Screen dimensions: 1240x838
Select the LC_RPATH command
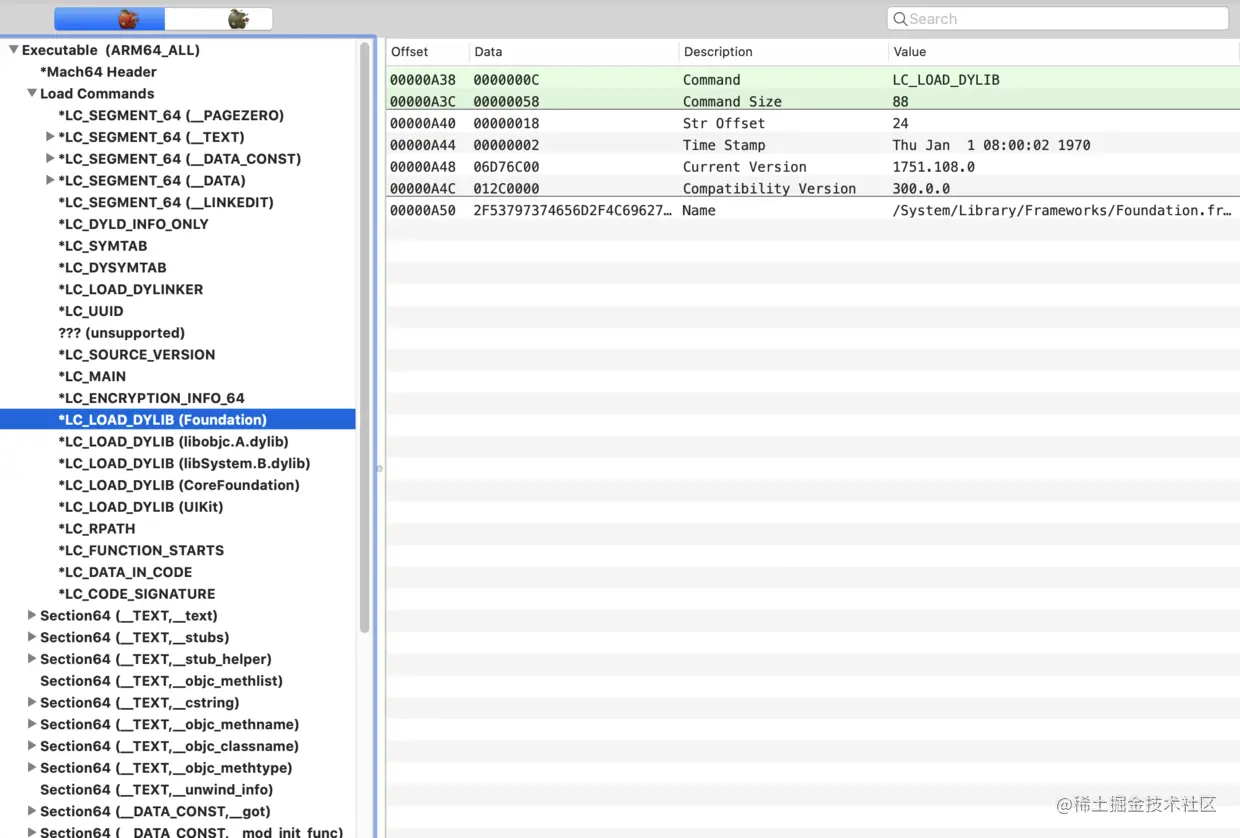coord(97,529)
